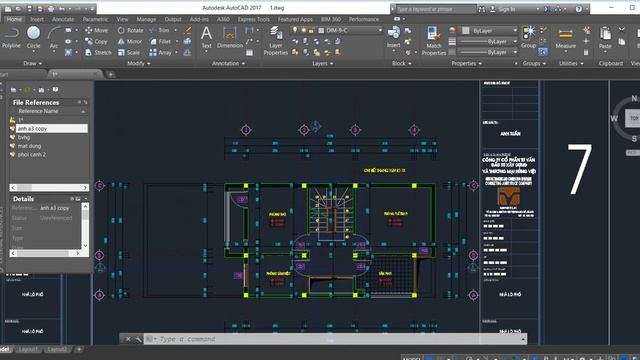Screen dimensions: 640x360
Task: Open the Annotate ribbon tab
Action: tap(63, 19)
